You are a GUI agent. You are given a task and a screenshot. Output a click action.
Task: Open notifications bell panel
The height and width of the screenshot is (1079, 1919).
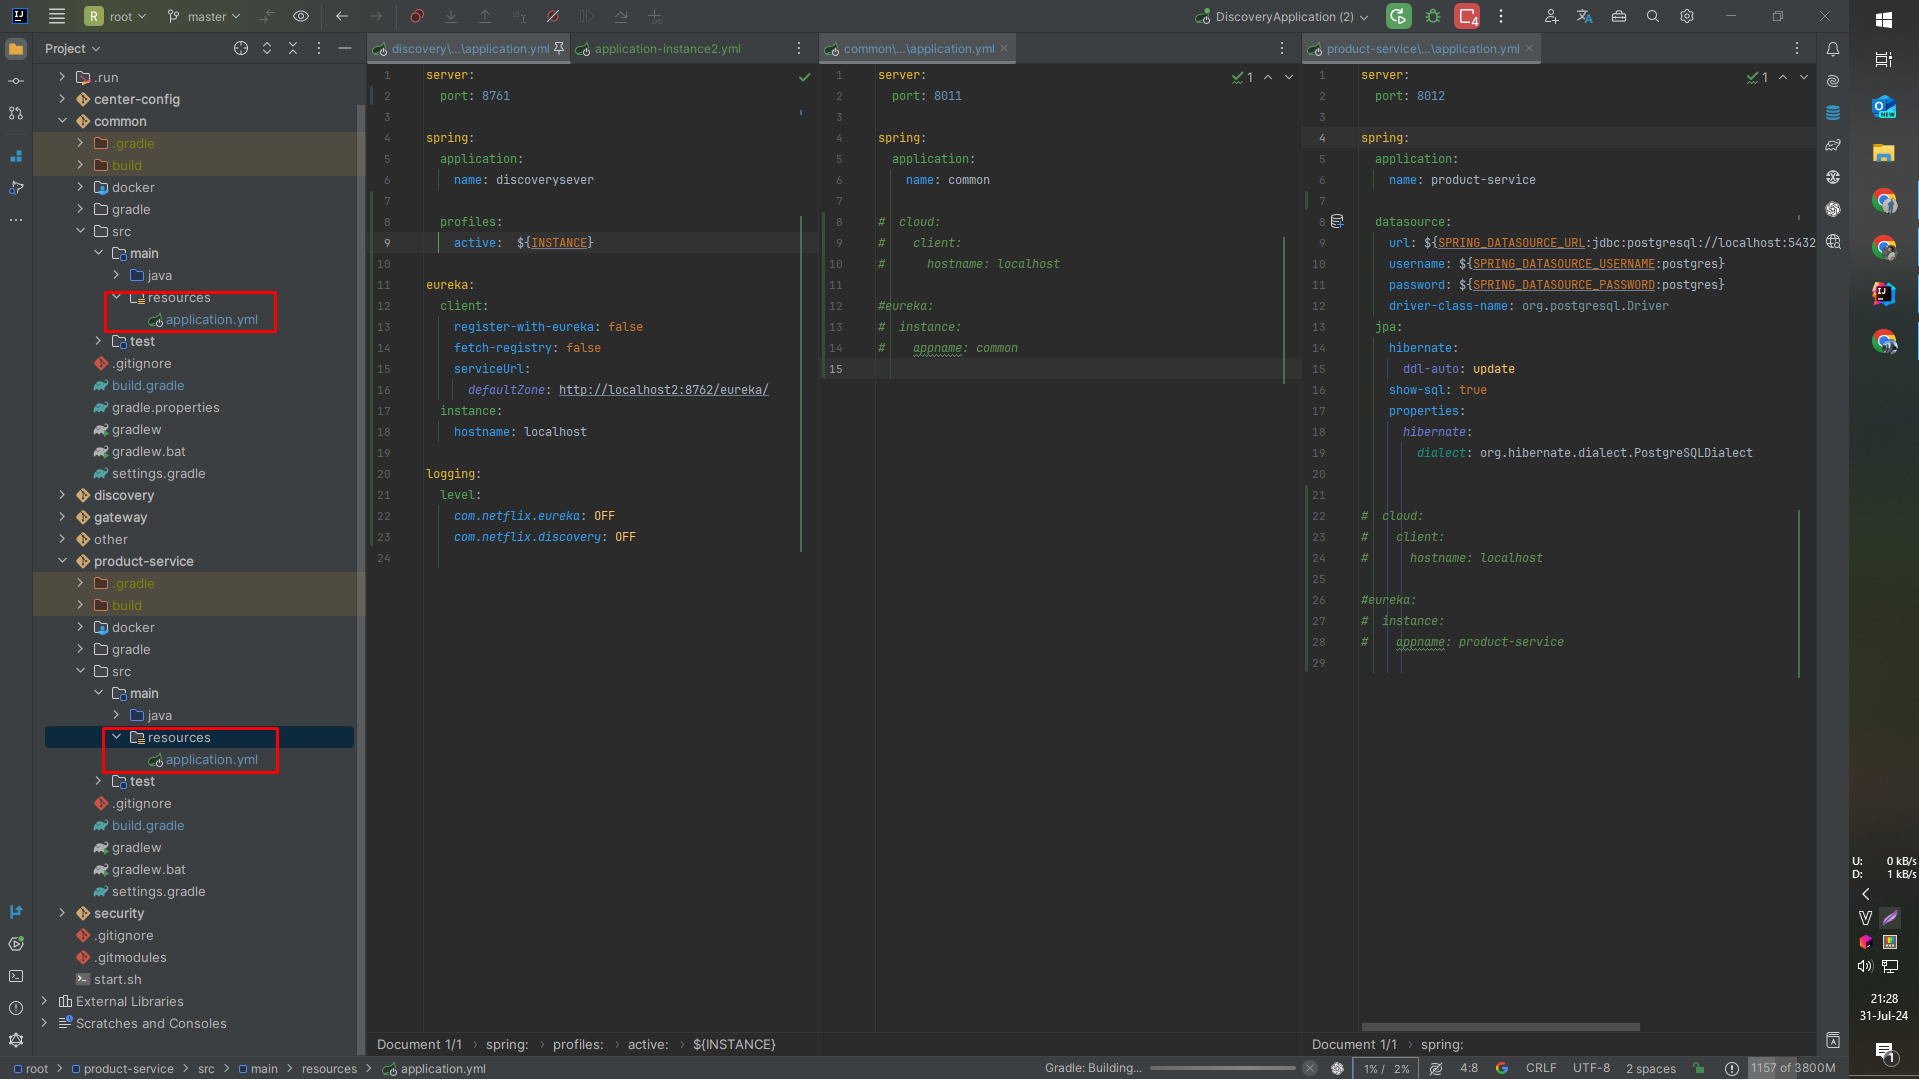[1833, 49]
